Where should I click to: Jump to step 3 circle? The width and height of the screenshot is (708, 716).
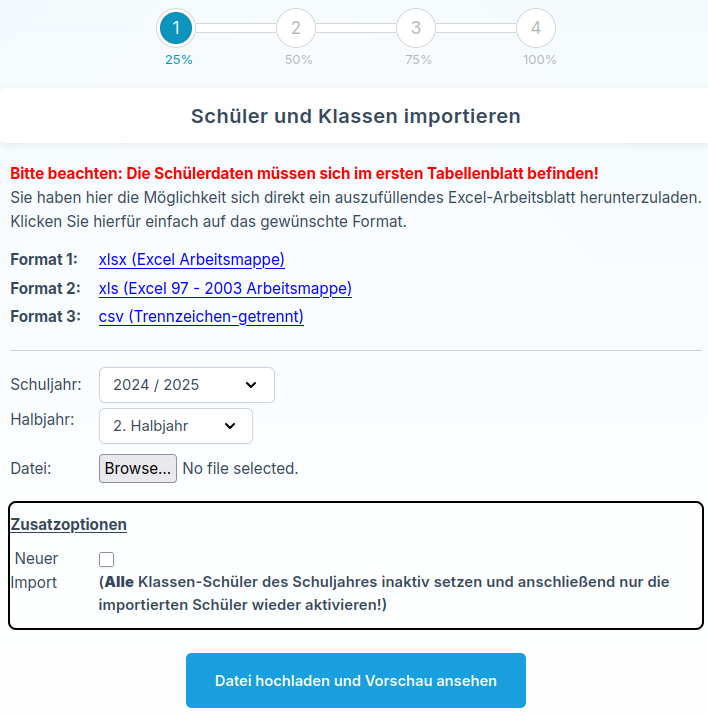coord(416,28)
